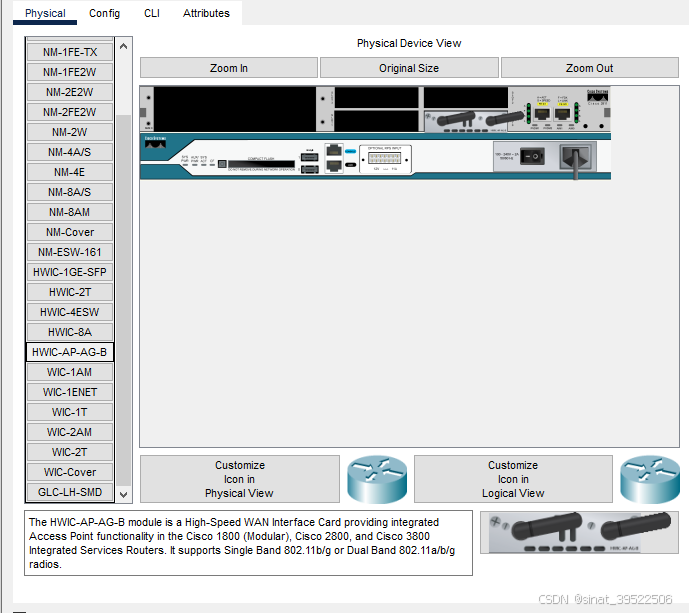Image resolution: width=689 pixels, height=613 pixels.
Task: Select WIC-1AM module
Action: [70, 372]
